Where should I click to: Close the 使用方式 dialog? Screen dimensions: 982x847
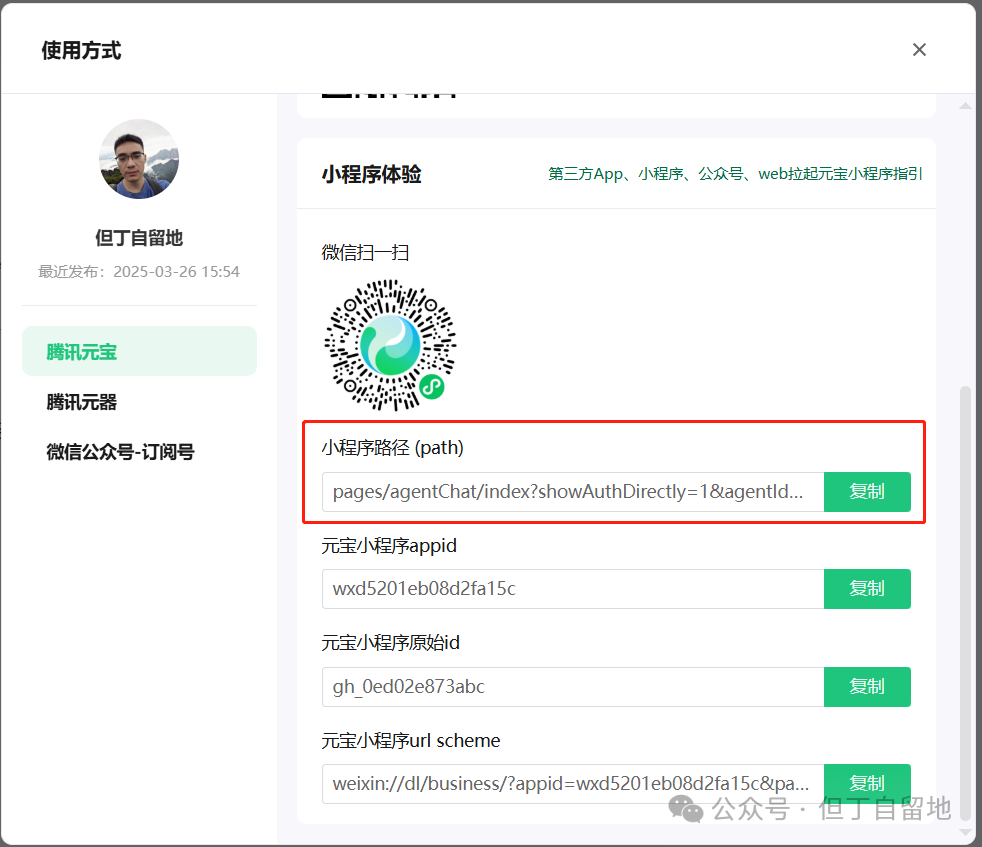(919, 49)
